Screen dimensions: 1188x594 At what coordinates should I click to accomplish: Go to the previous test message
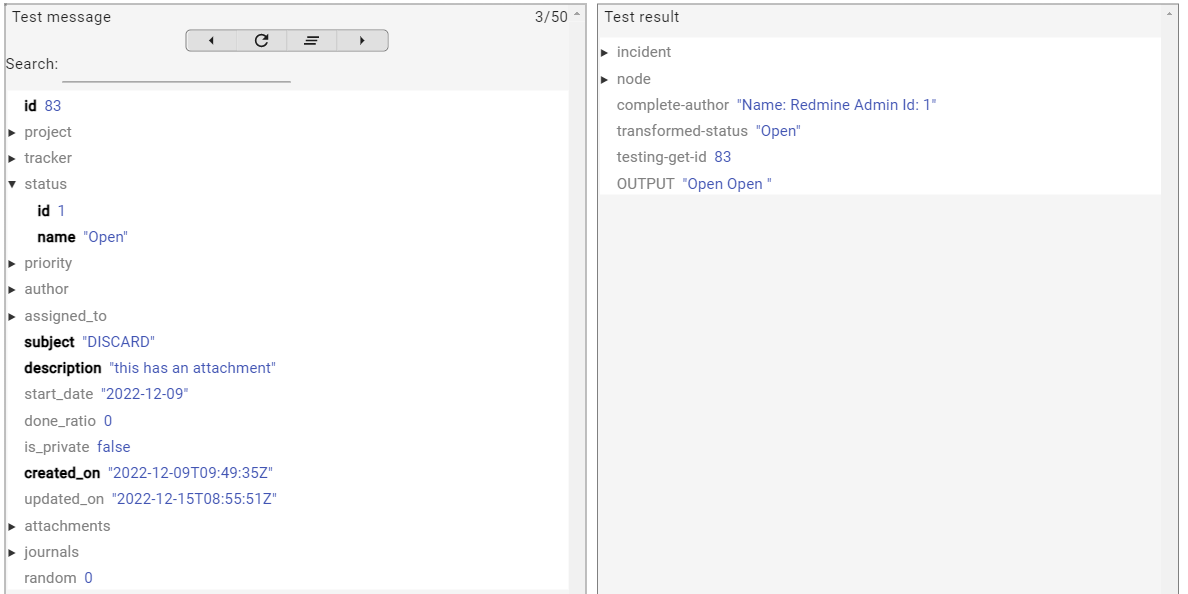pos(211,41)
